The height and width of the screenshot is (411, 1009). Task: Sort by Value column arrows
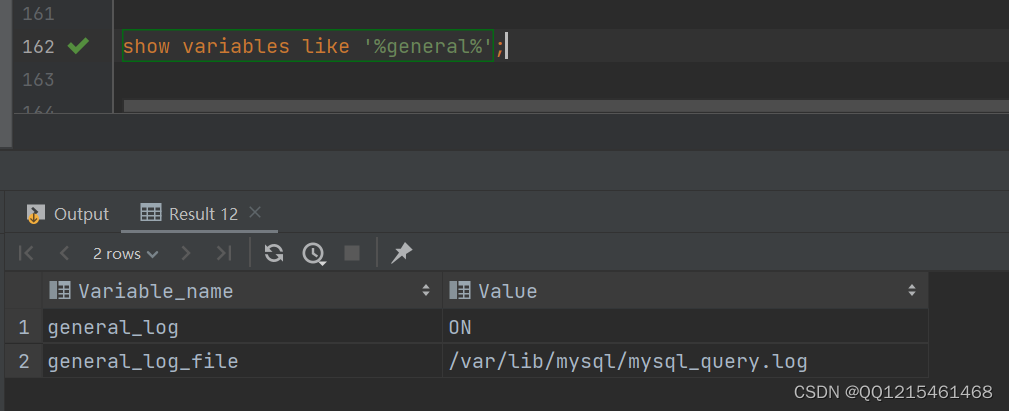click(x=911, y=291)
